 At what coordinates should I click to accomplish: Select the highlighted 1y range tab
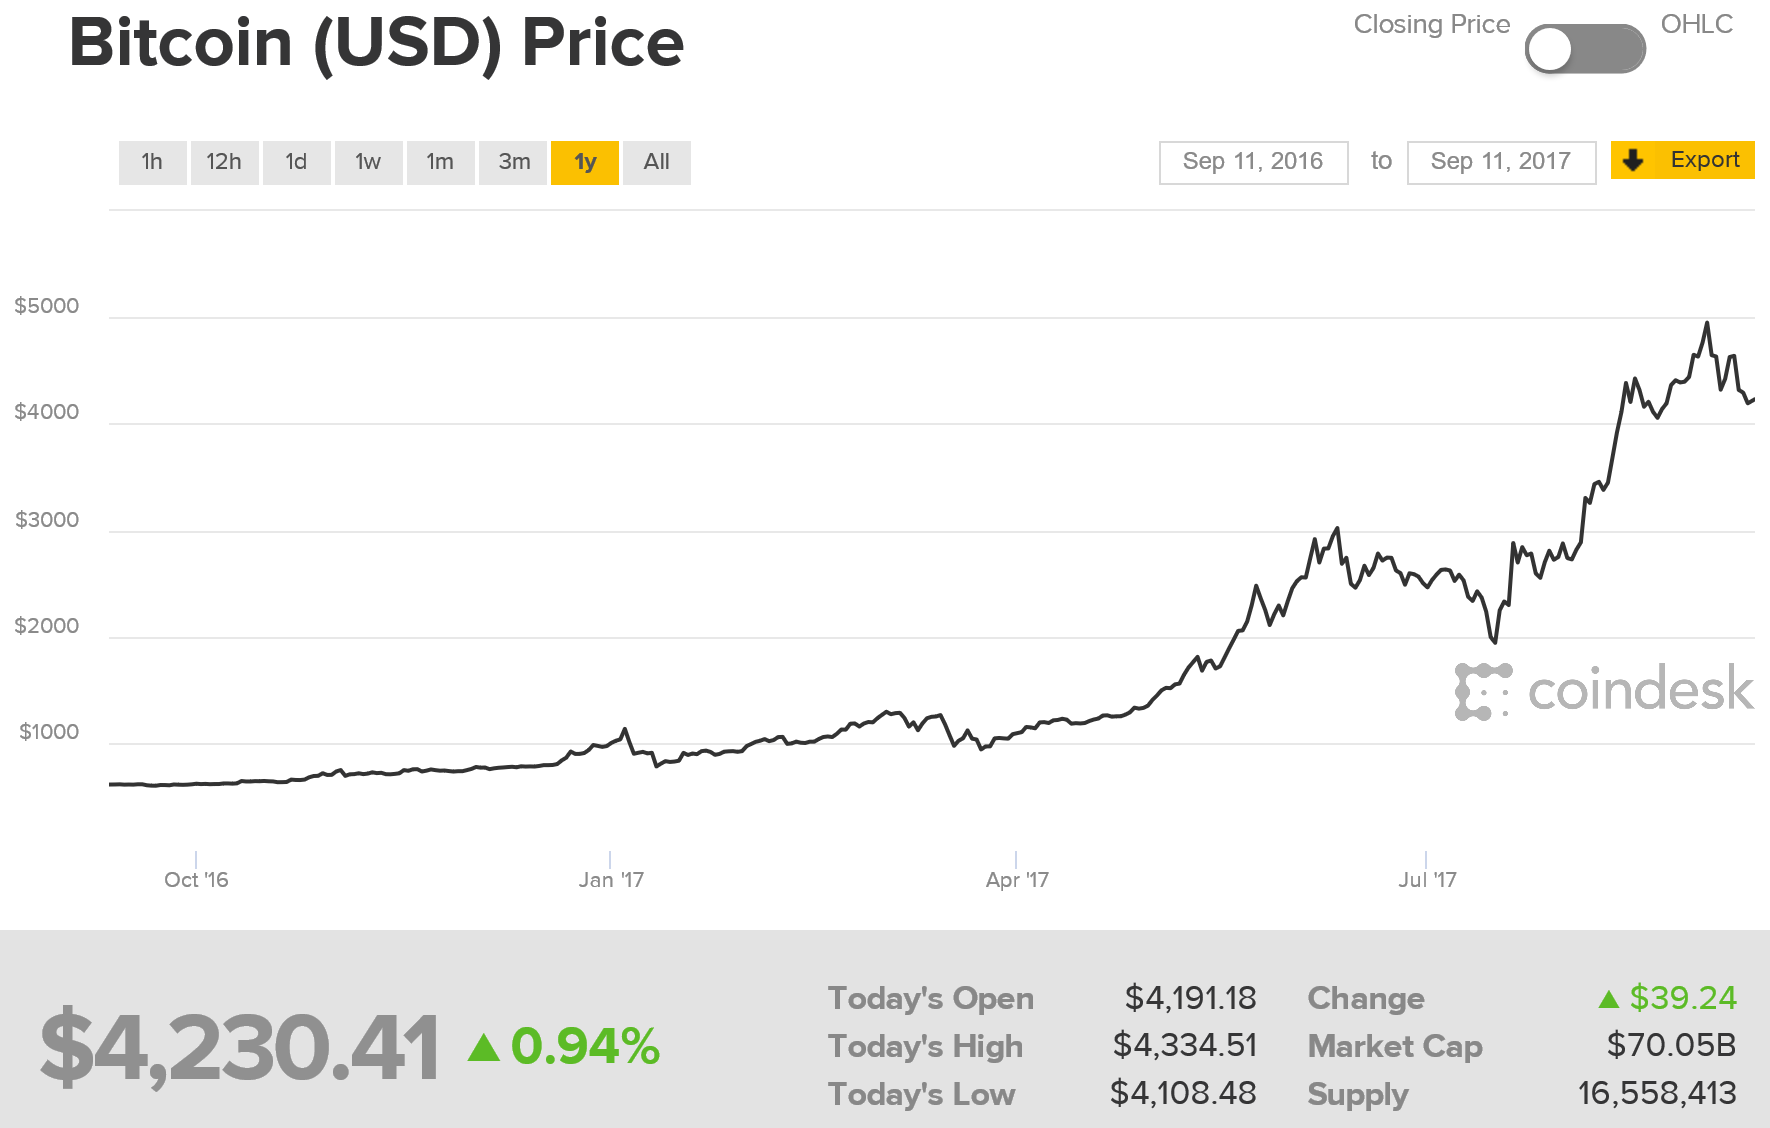point(585,162)
